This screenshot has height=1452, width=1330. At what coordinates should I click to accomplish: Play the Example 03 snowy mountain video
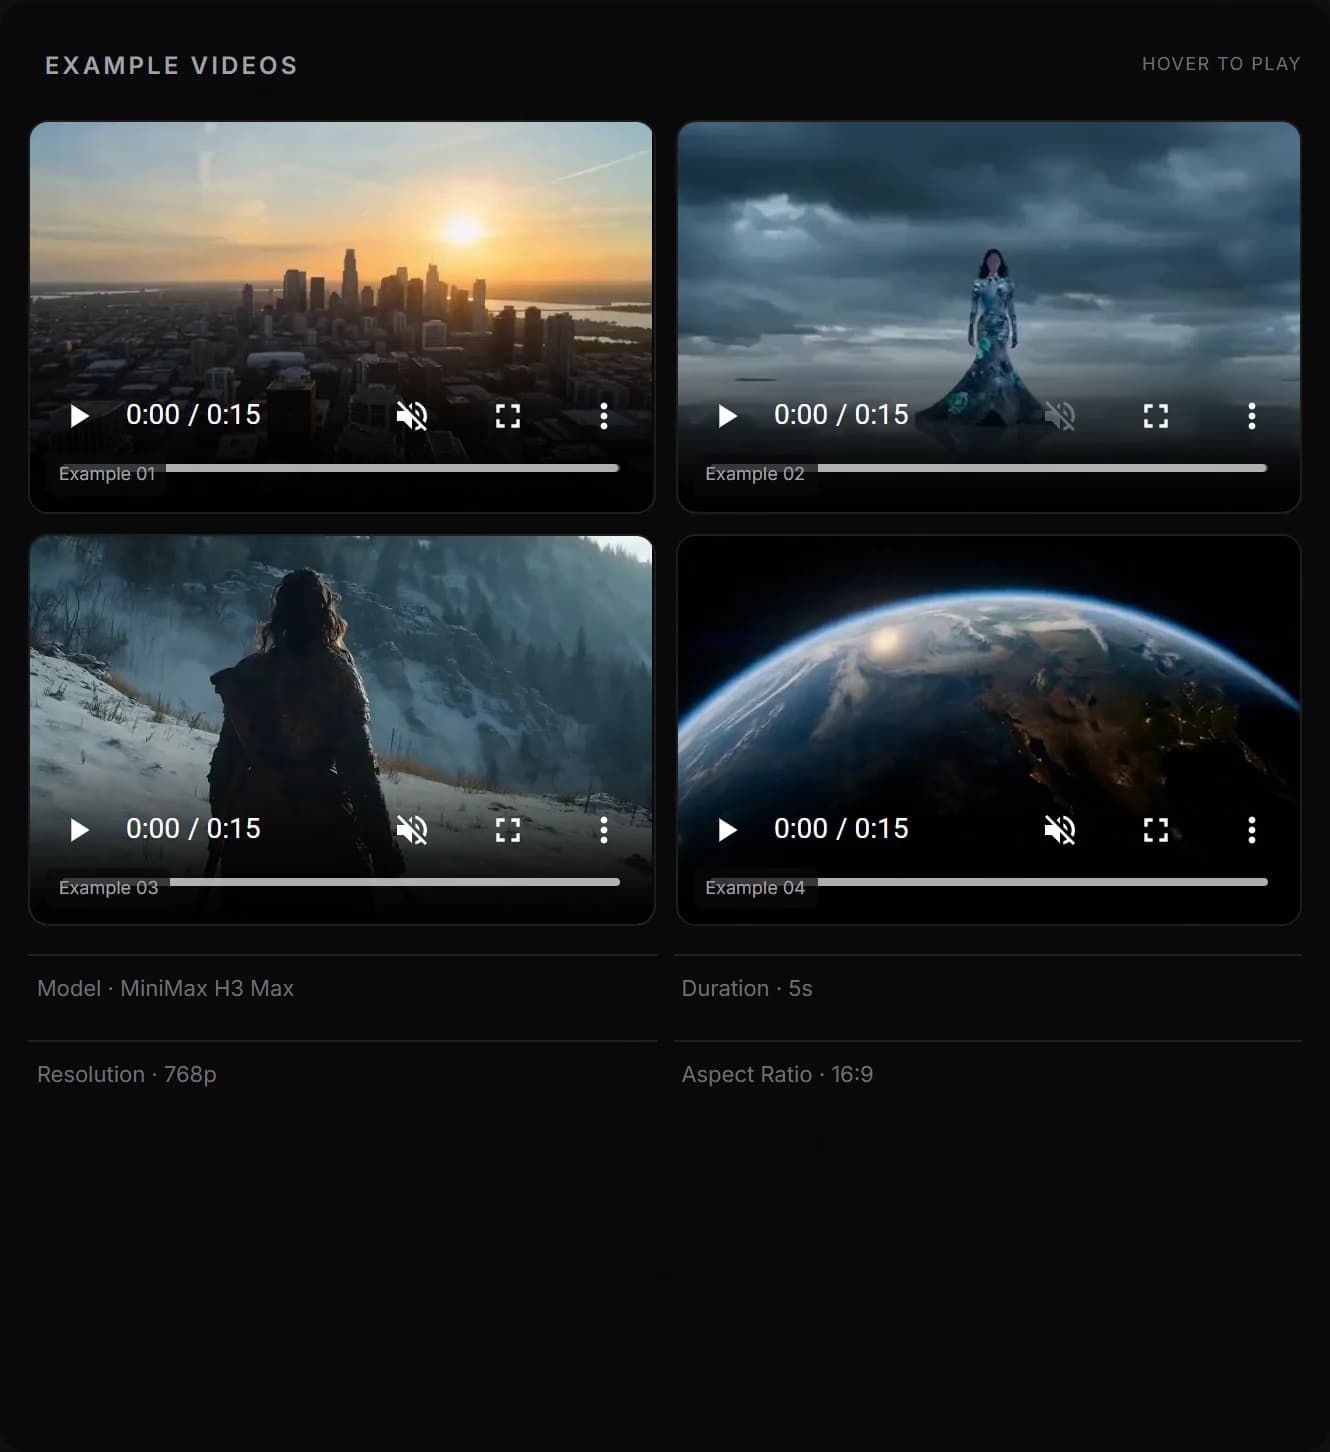click(80, 830)
